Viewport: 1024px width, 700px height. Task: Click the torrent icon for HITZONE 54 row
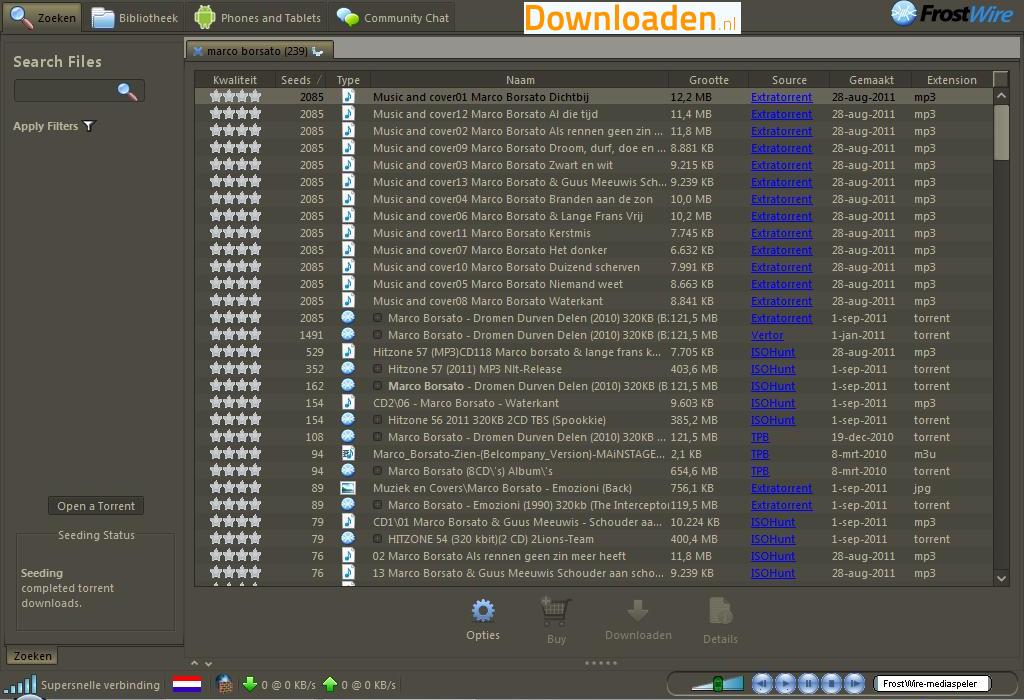348,538
